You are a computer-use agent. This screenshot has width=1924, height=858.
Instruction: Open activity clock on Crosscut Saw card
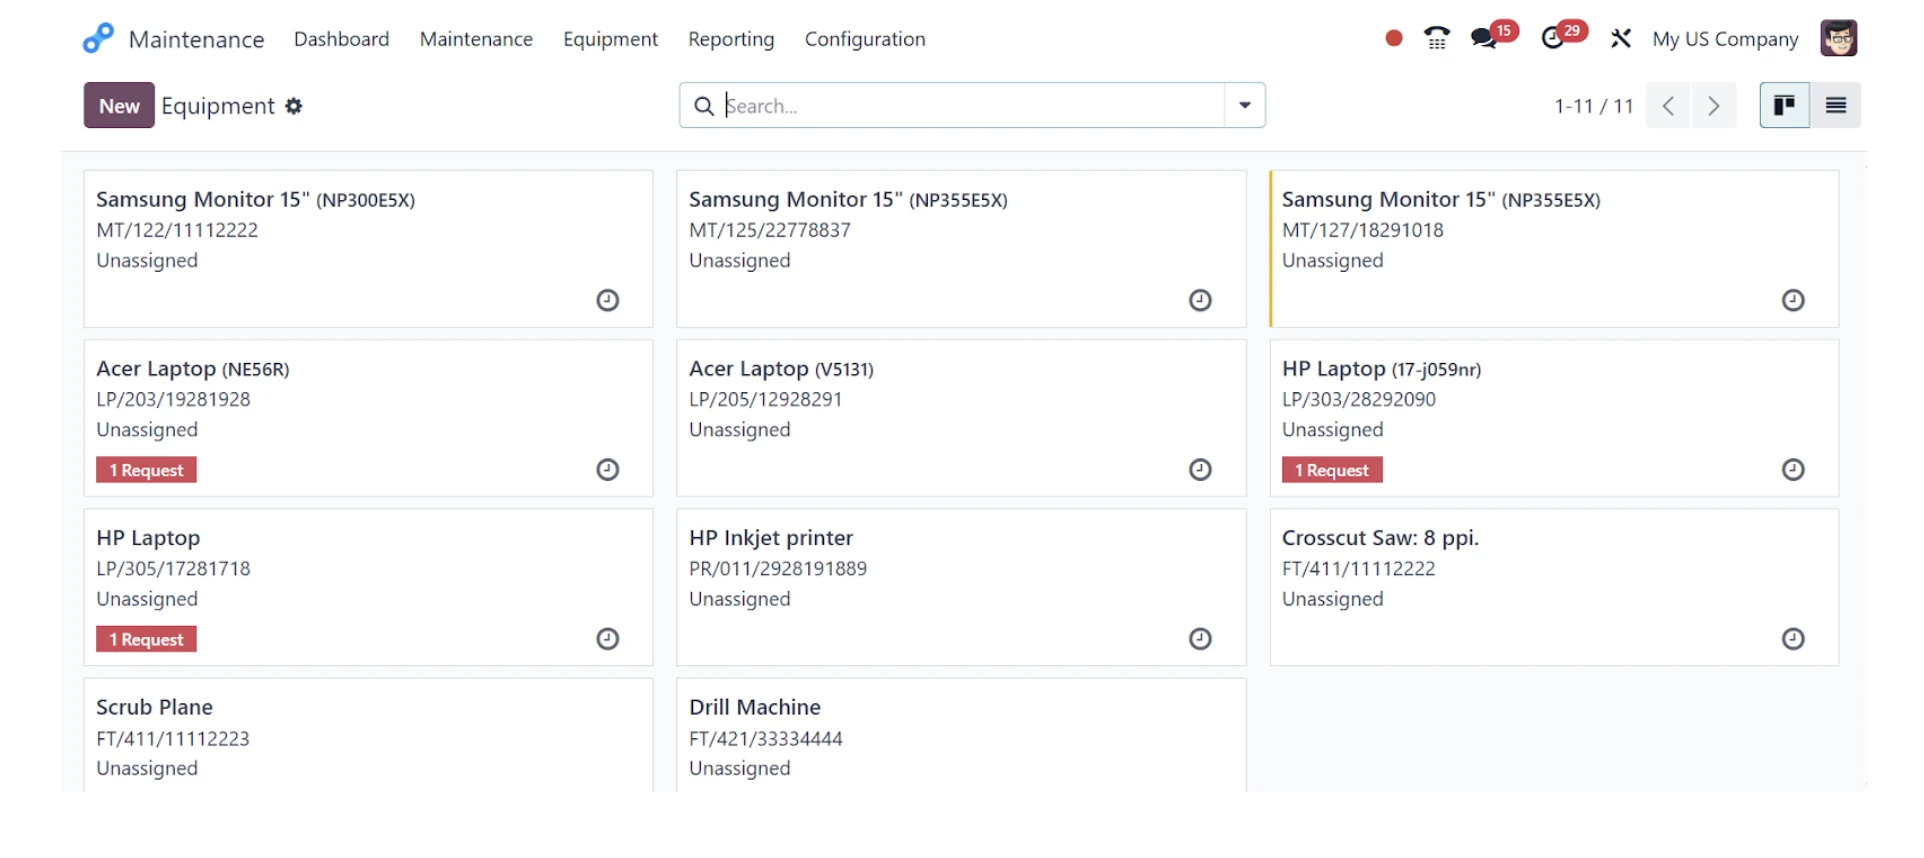pyautogui.click(x=1793, y=639)
